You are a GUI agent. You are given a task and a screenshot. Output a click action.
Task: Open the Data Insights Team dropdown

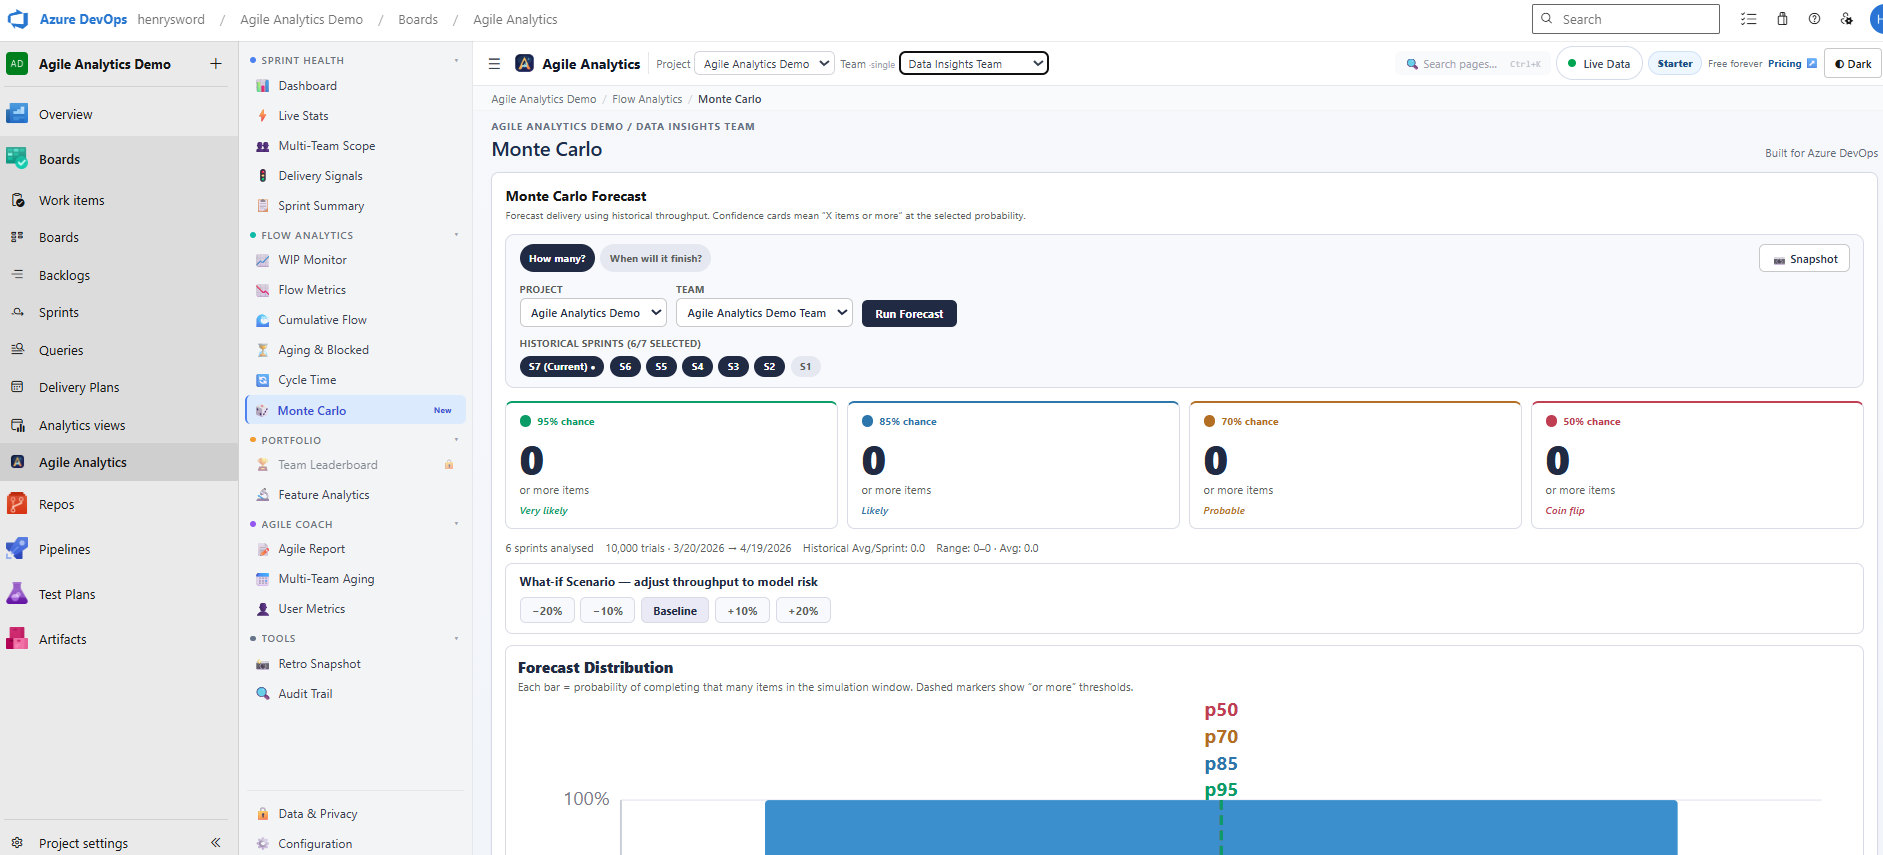click(x=974, y=64)
